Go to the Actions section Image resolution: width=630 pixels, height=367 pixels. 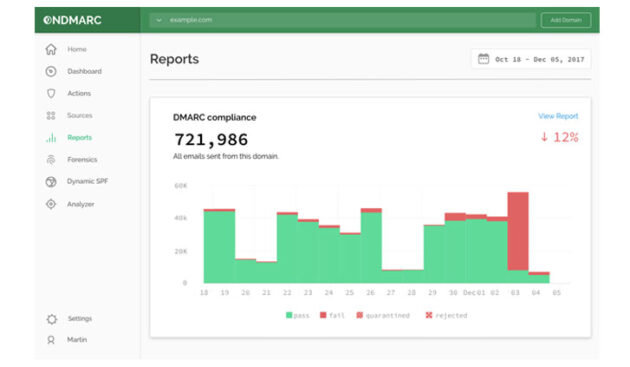(79, 93)
